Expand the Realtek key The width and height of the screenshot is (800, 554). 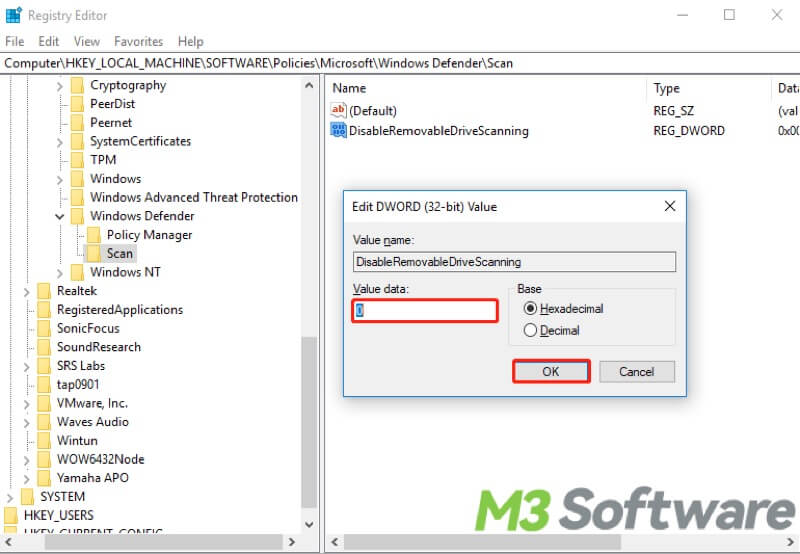pos(27,292)
